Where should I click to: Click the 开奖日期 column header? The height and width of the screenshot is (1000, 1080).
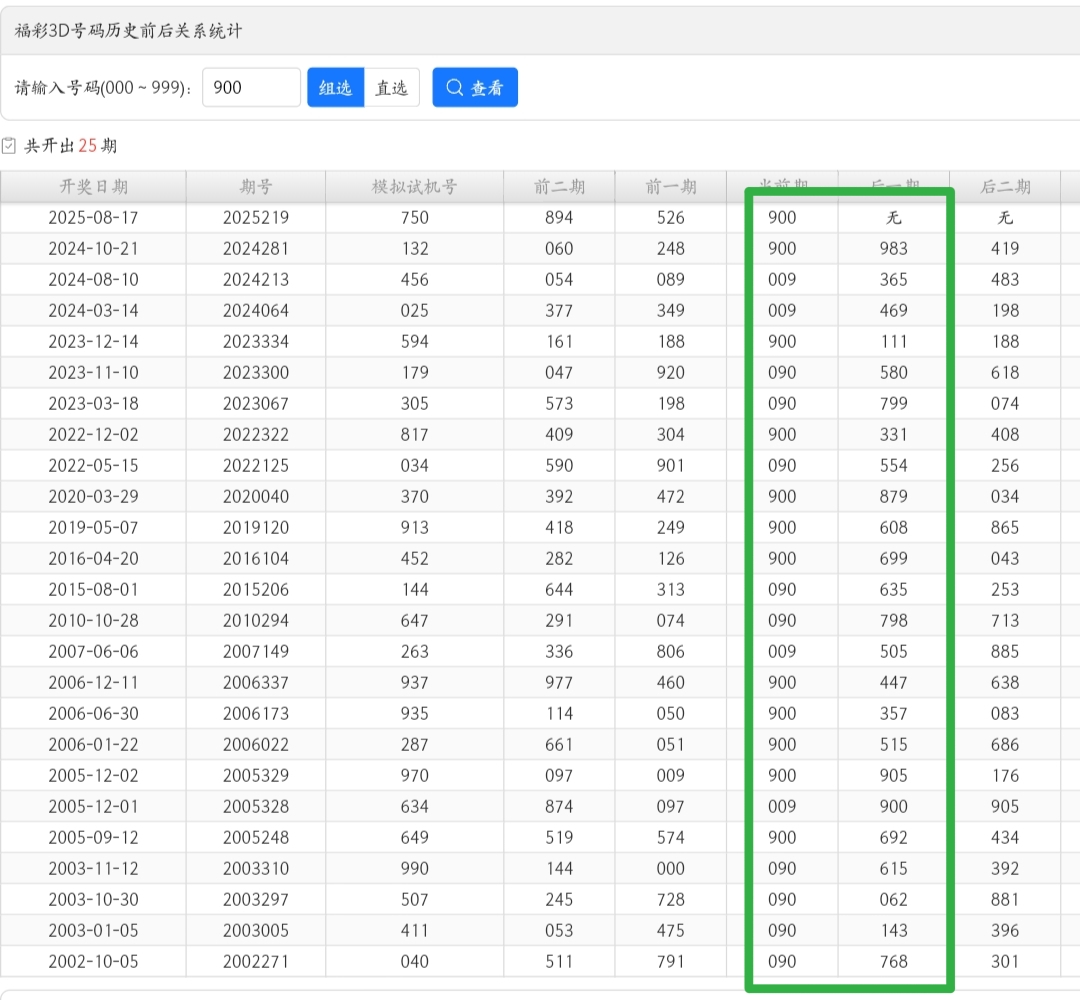pos(94,187)
